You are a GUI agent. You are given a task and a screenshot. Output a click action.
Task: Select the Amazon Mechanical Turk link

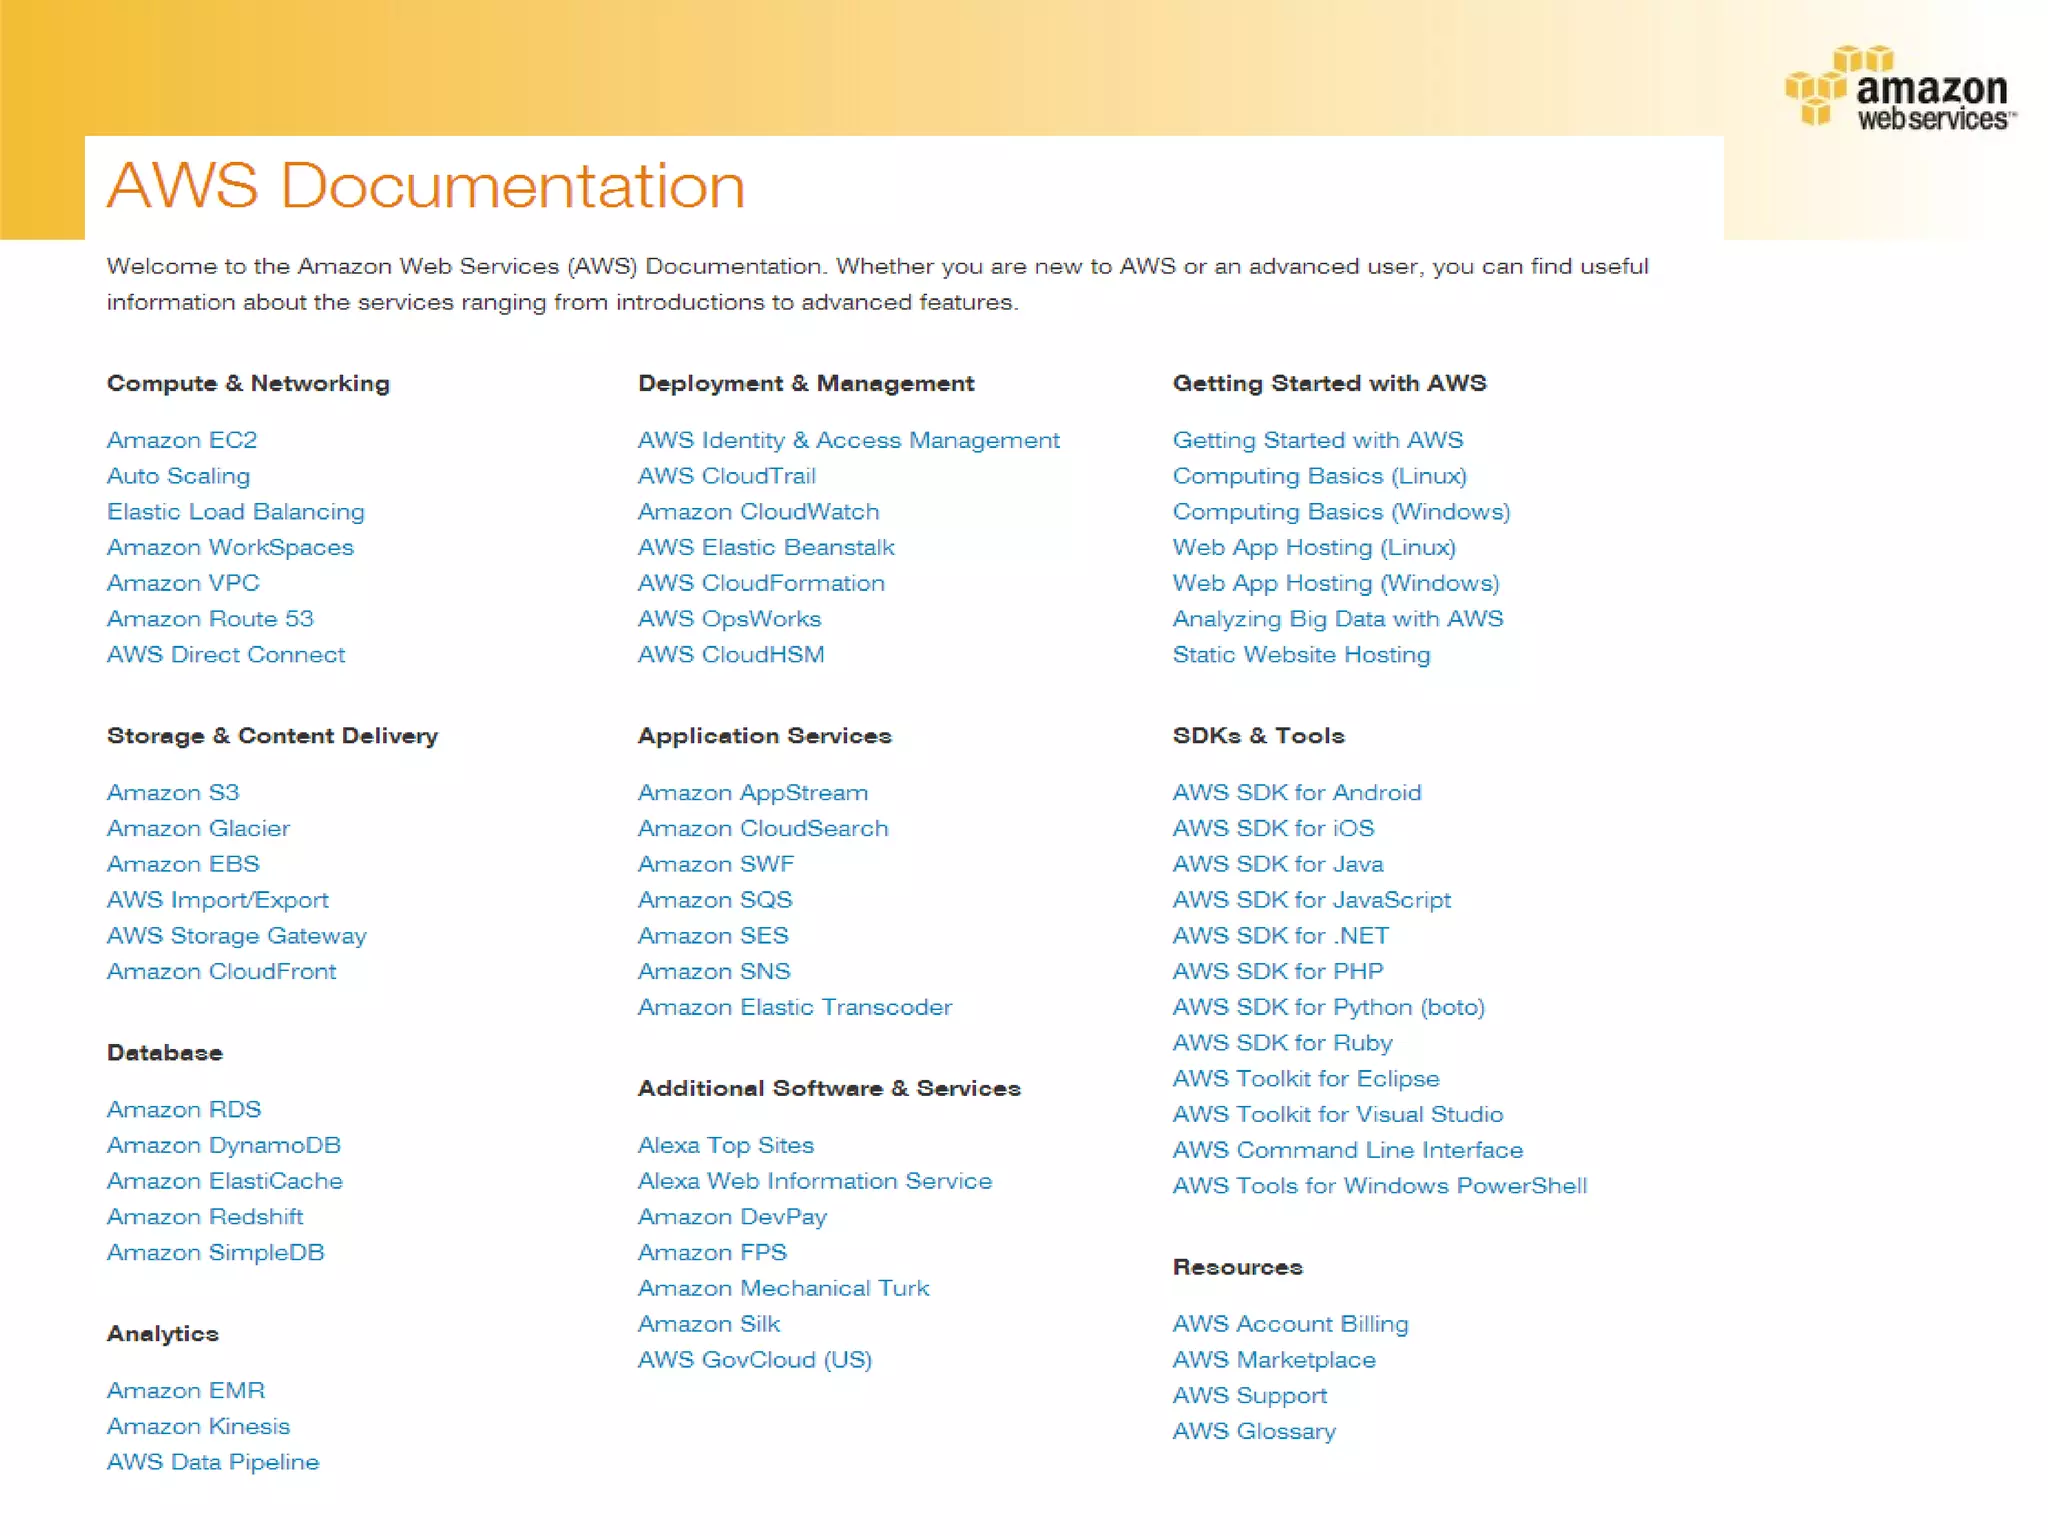[x=783, y=1288]
